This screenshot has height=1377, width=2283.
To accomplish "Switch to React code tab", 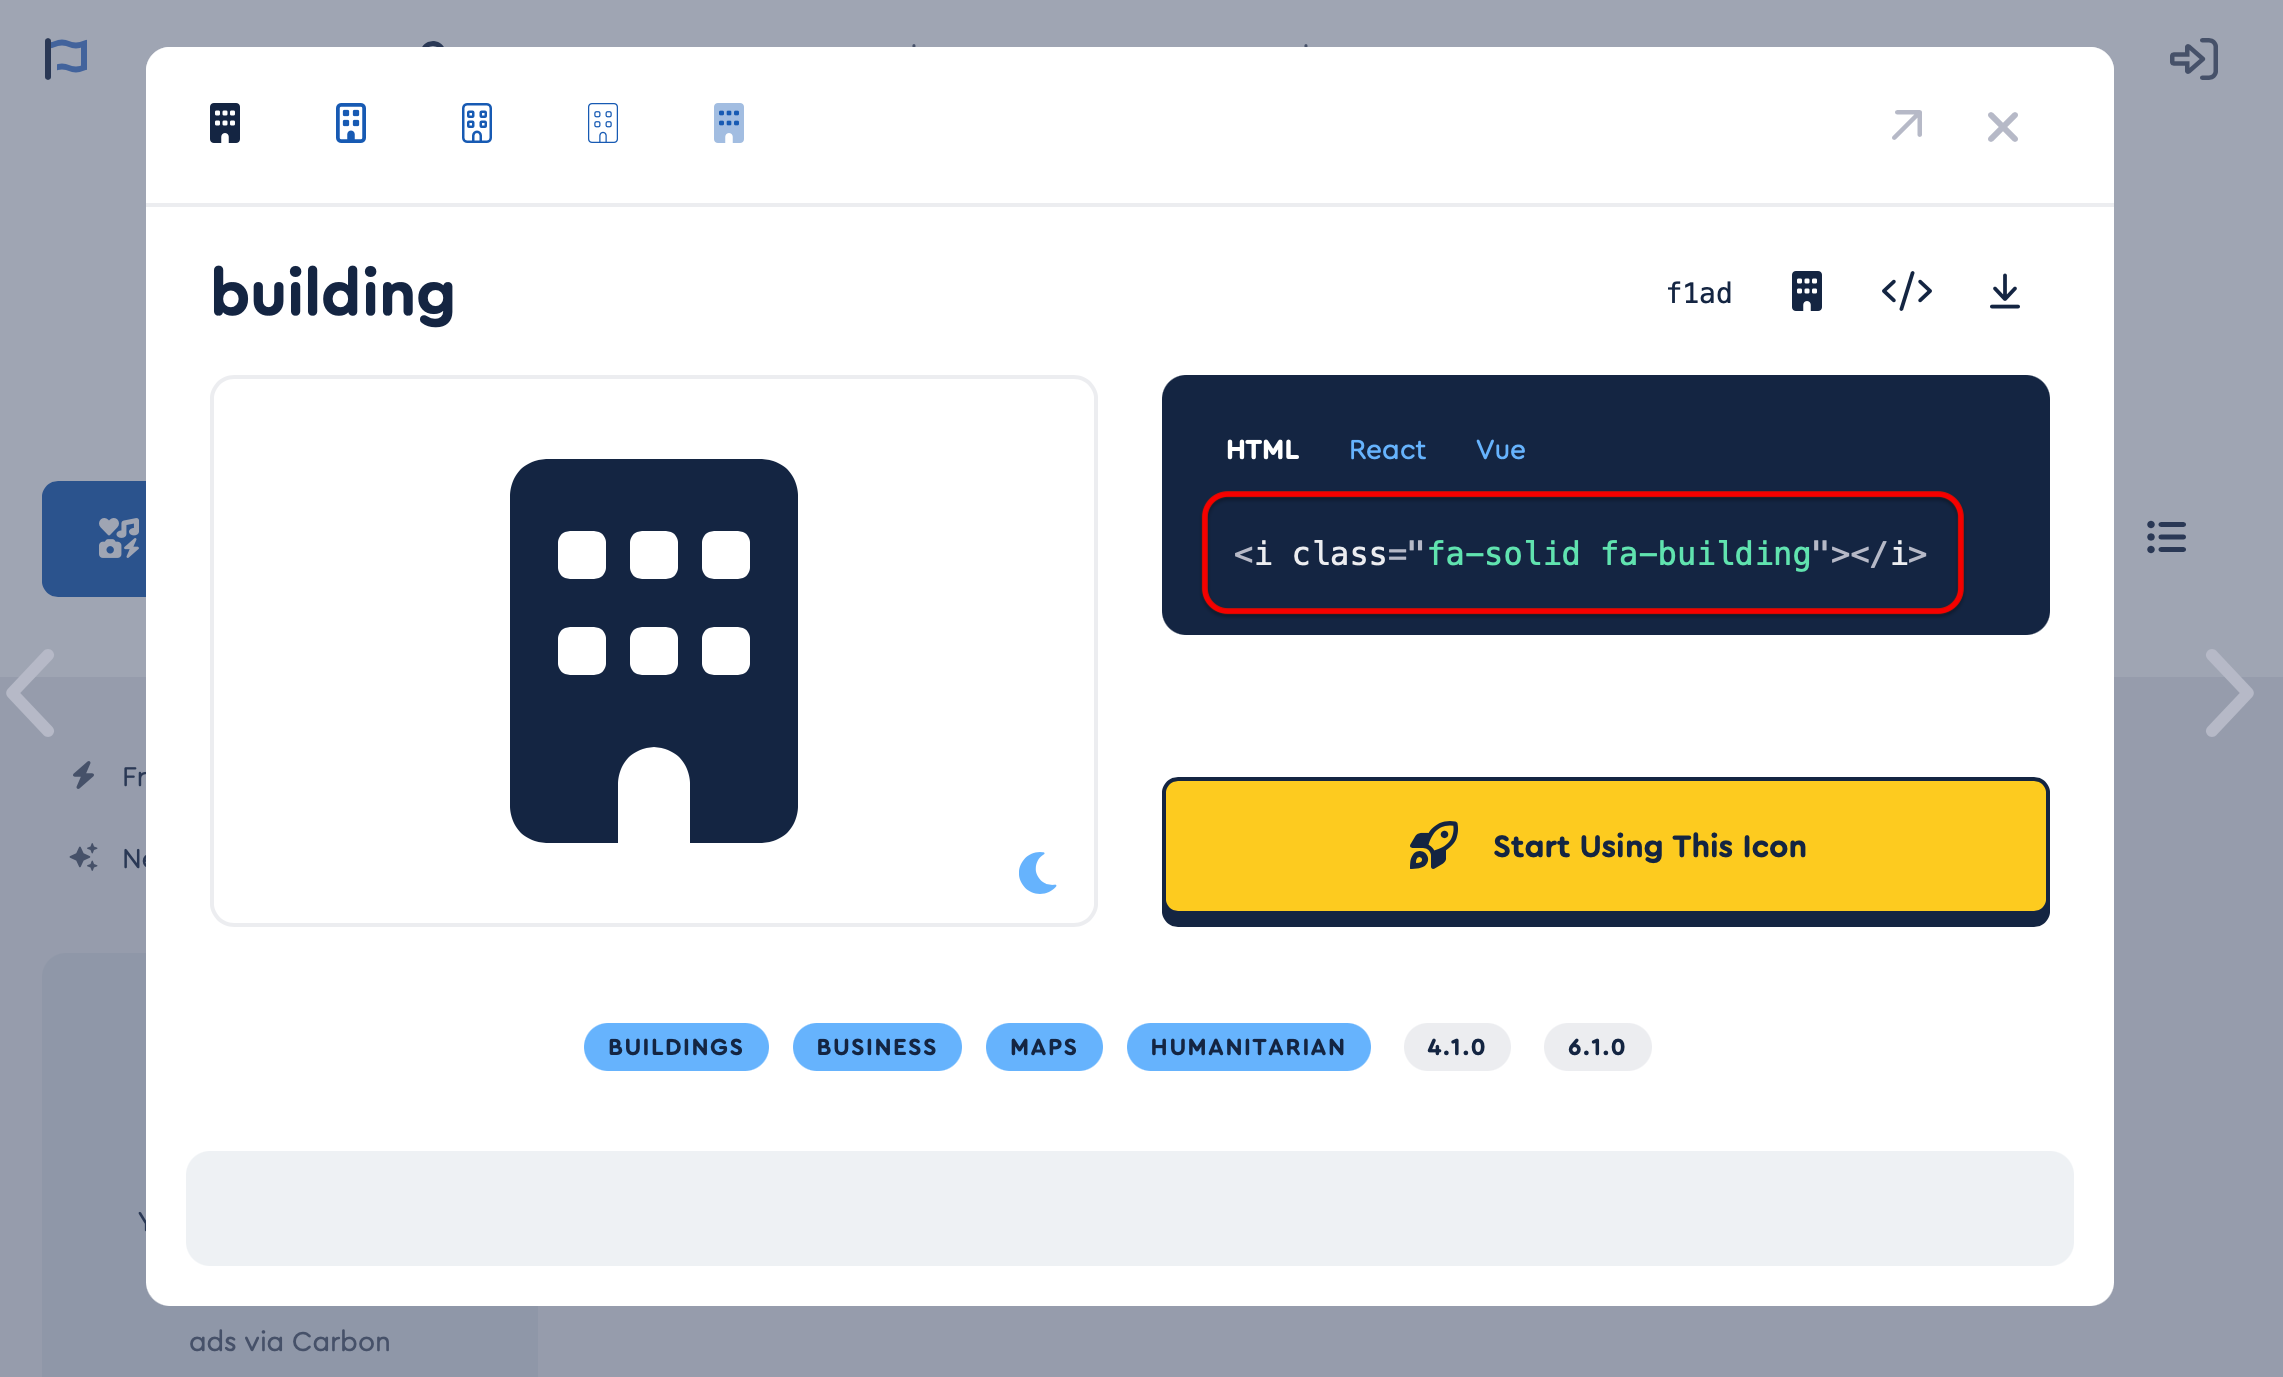I will [x=1386, y=450].
